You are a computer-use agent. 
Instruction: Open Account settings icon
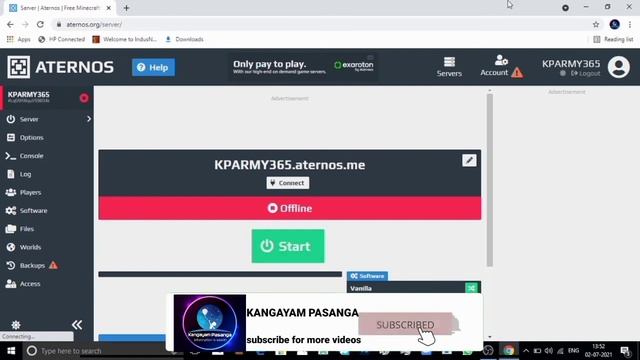pos(501,60)
